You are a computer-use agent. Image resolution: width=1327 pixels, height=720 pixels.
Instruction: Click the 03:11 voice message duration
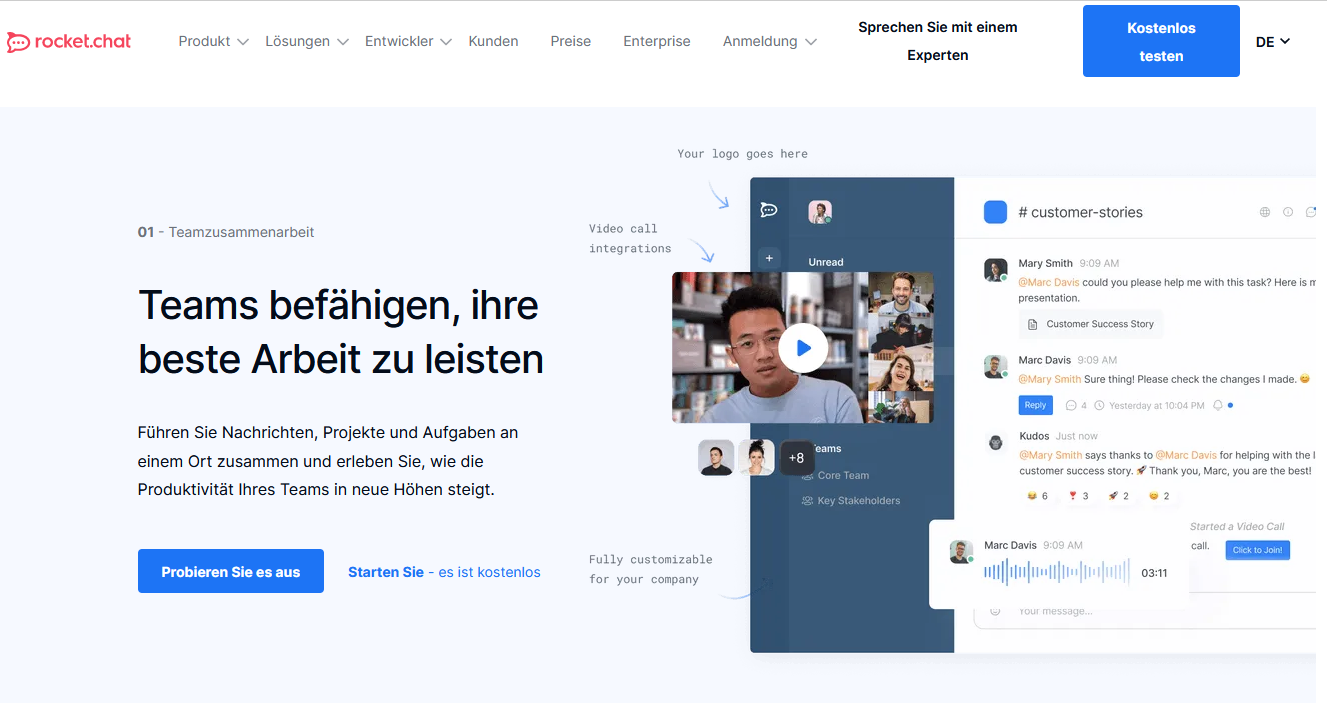pos(1154,573)
